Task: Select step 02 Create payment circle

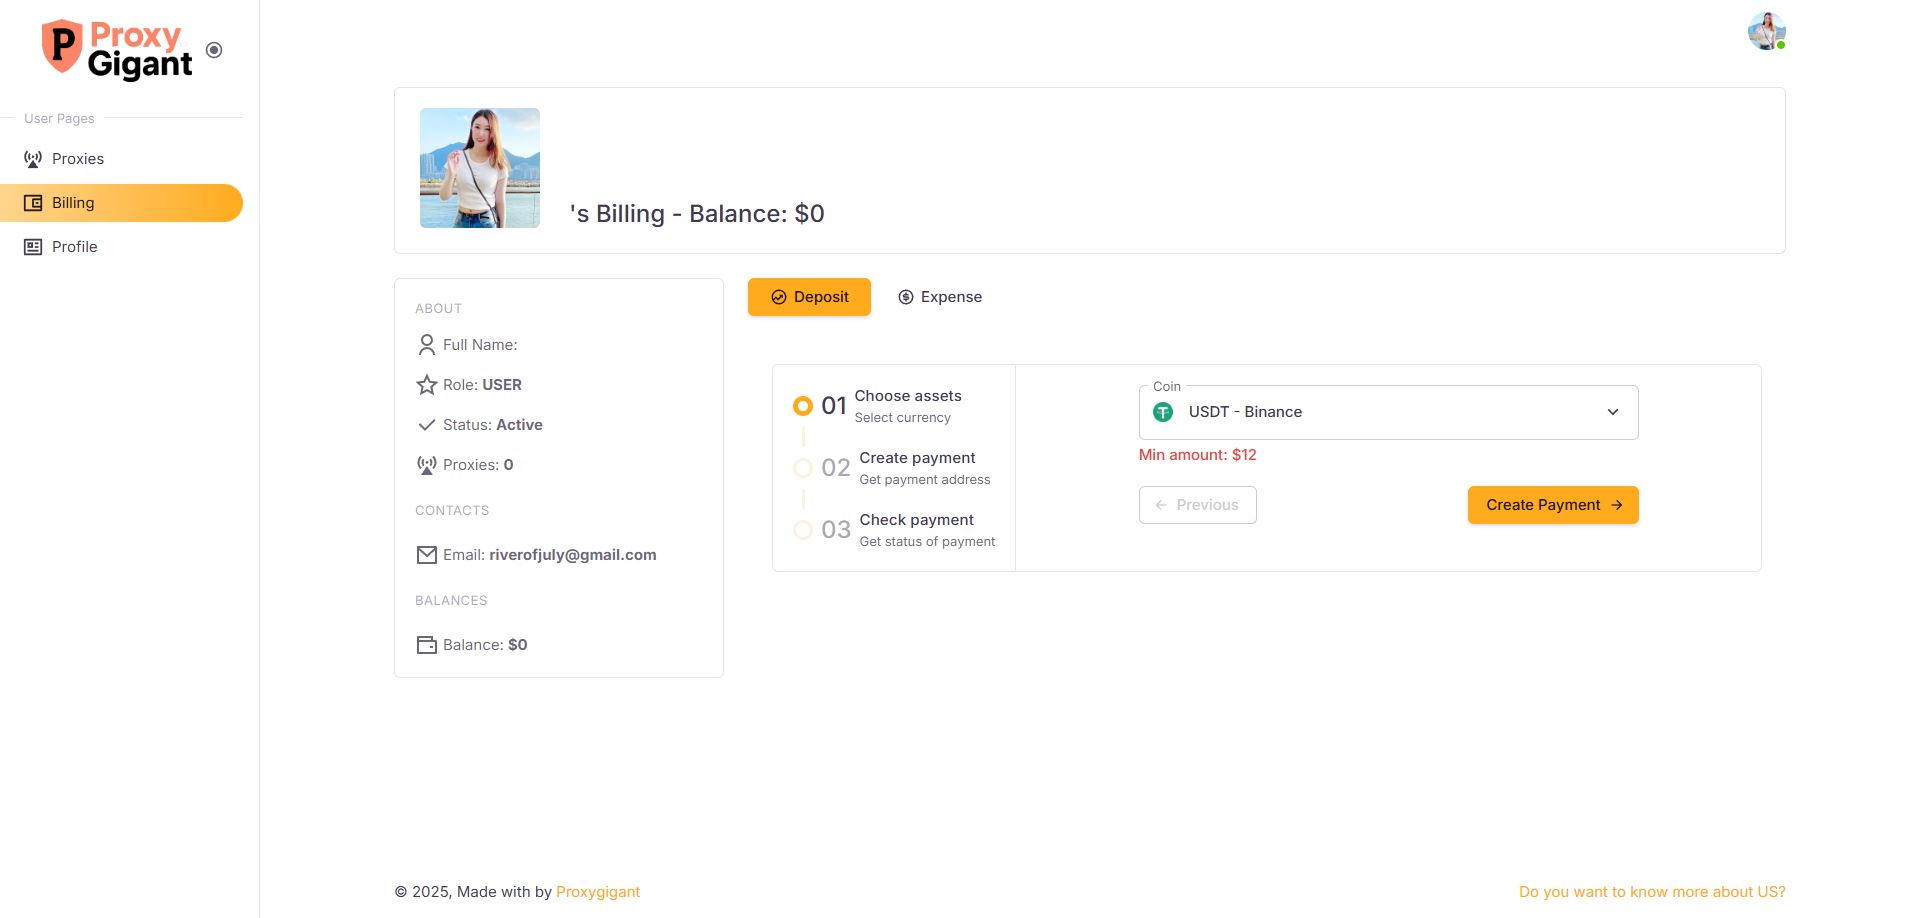Action: pos(802,468)
